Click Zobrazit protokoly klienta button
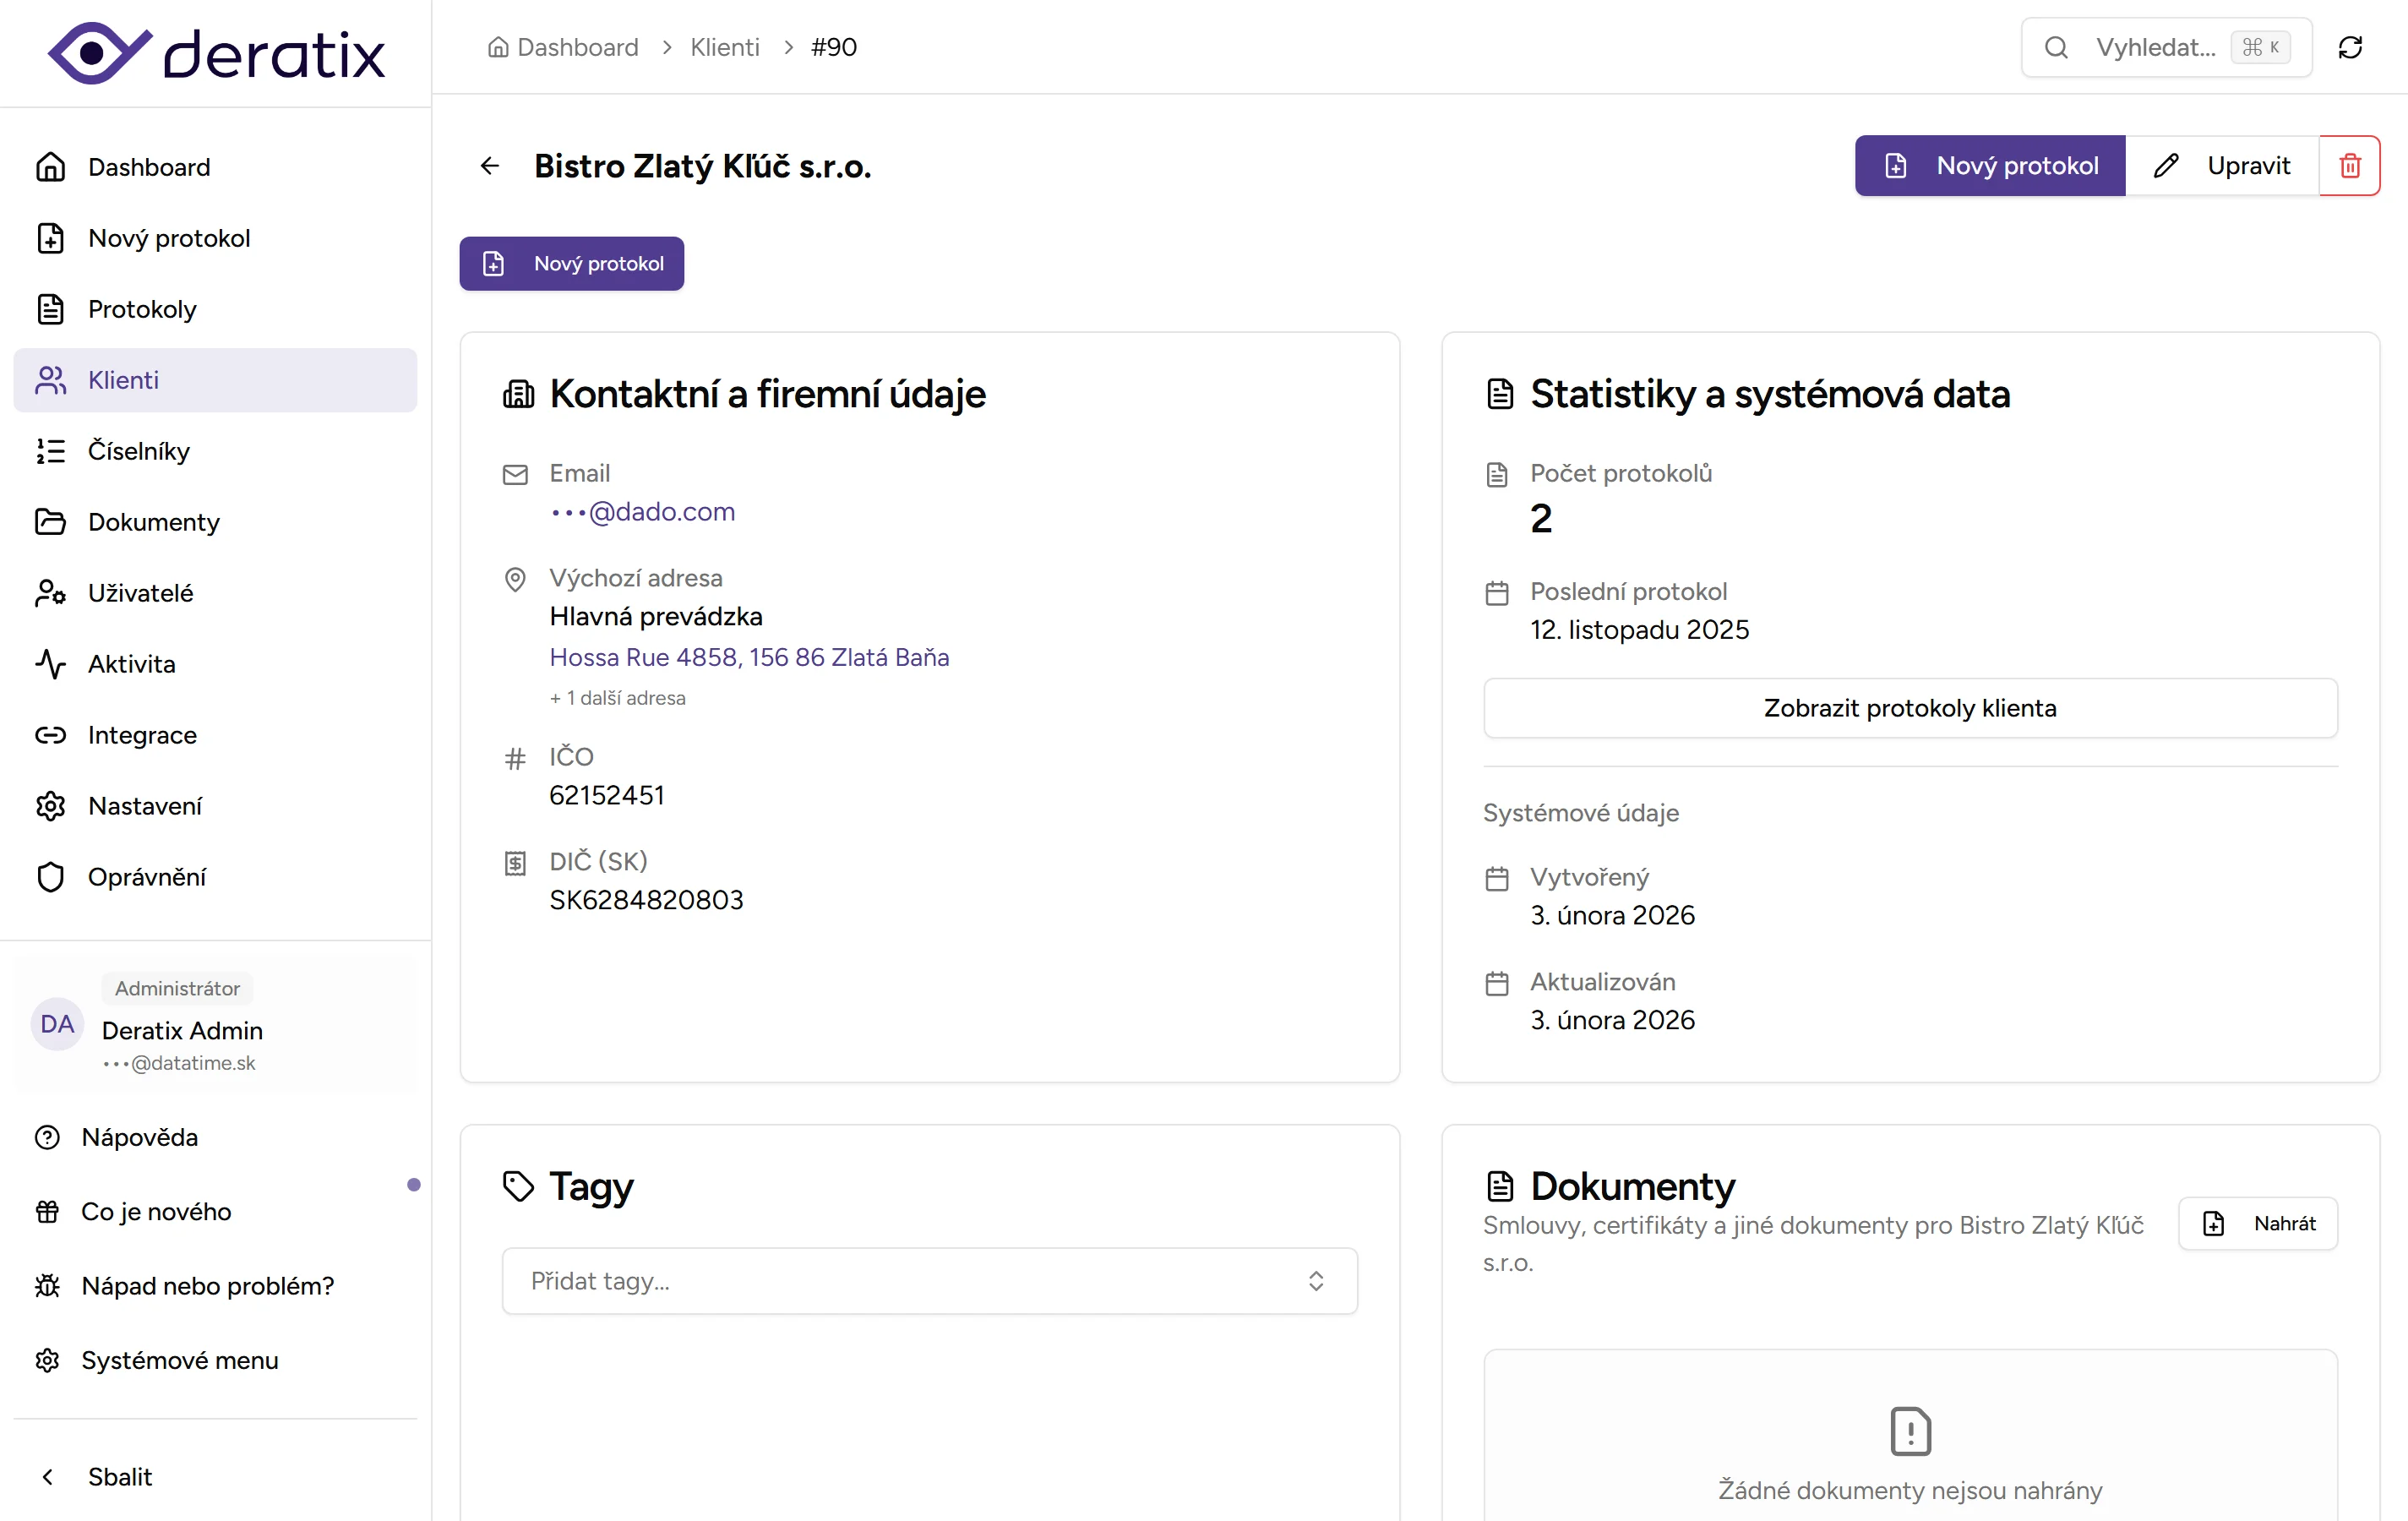Screen dimensions: 2408x1521 click(1909, 708)
